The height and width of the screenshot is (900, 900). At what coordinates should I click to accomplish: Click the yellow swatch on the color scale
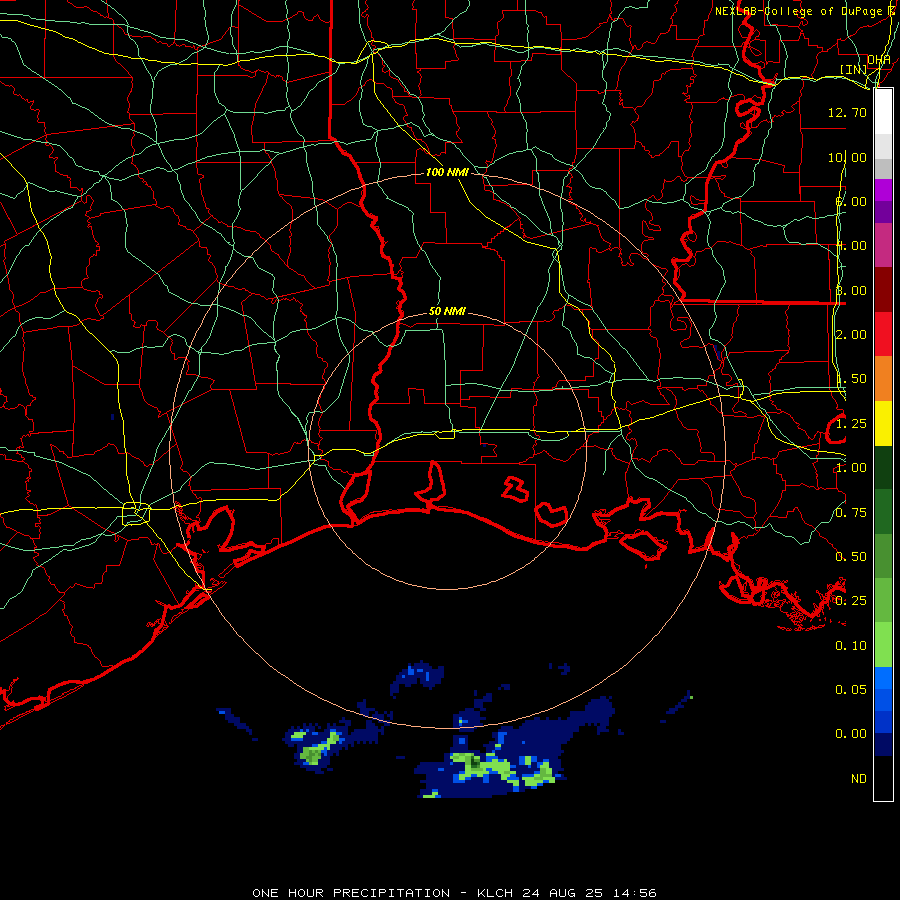point(883,423)
